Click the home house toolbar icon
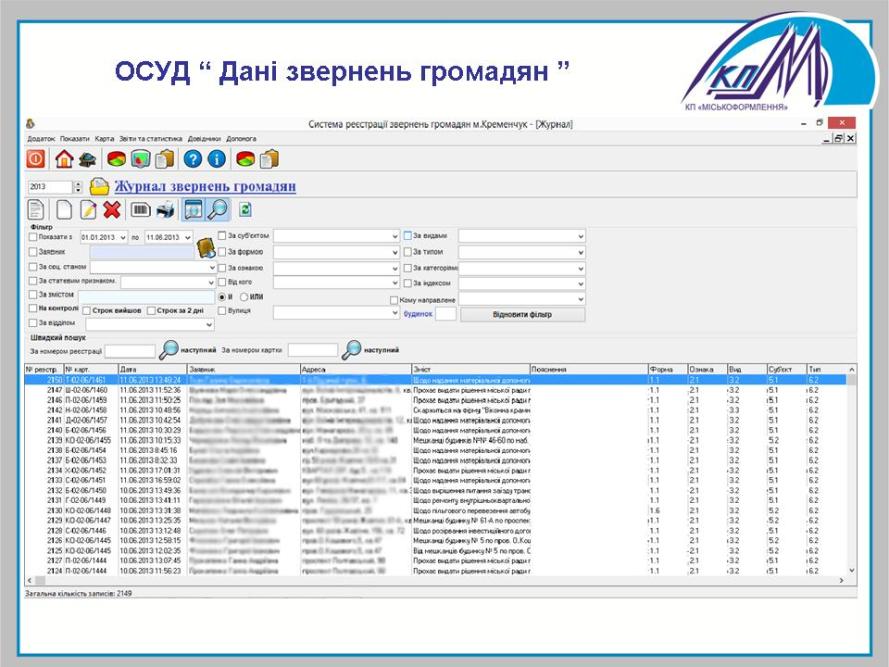 click(63, 159)
